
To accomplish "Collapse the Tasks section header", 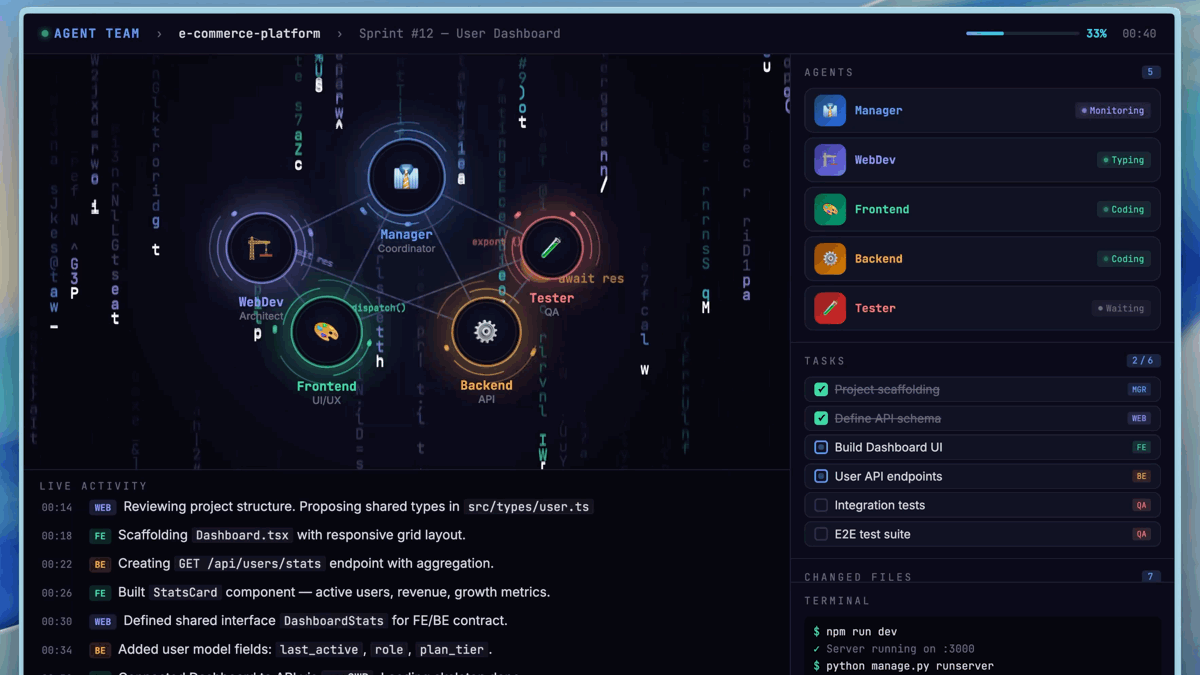I will pyautogui.click(x=825, y=361).
